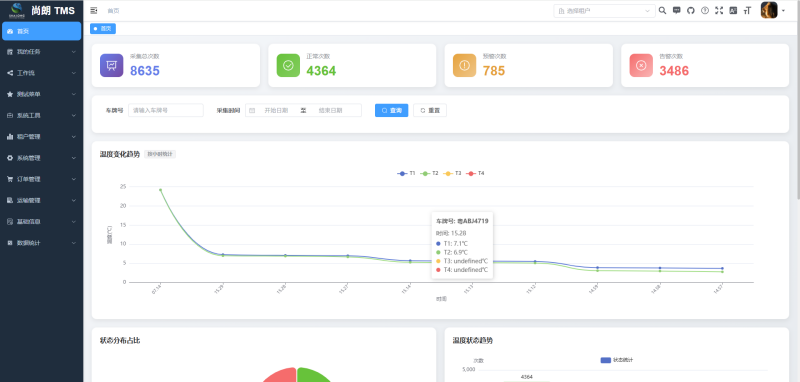Open the language switch icon in the header
Image resolution: width=800 pixels, height=382 pixels.
(x=733, y=10)
